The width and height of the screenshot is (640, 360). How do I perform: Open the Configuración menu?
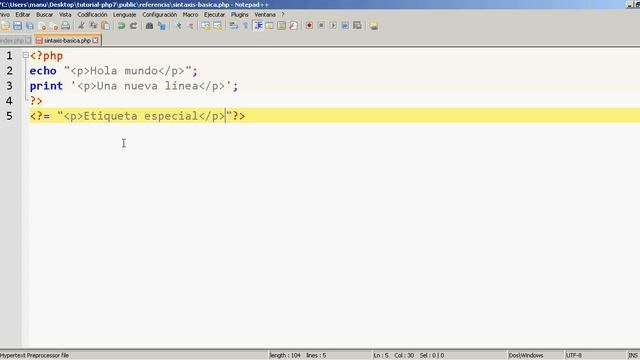[x=160, y=14]
